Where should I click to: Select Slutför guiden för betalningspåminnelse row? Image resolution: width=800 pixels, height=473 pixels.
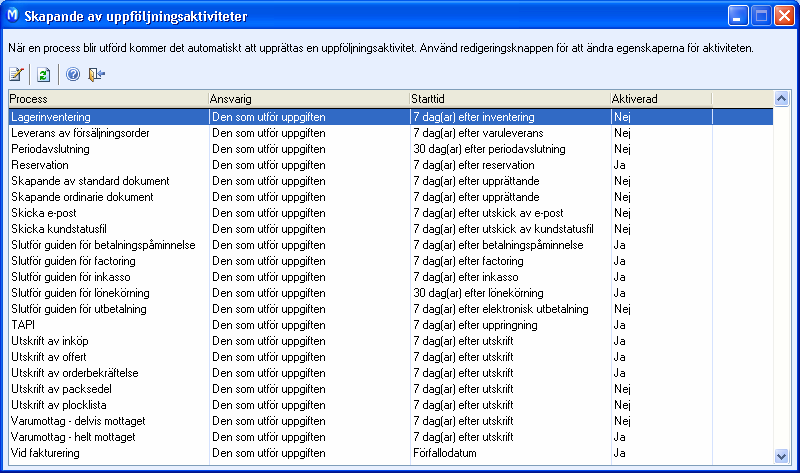coord(390,245)
